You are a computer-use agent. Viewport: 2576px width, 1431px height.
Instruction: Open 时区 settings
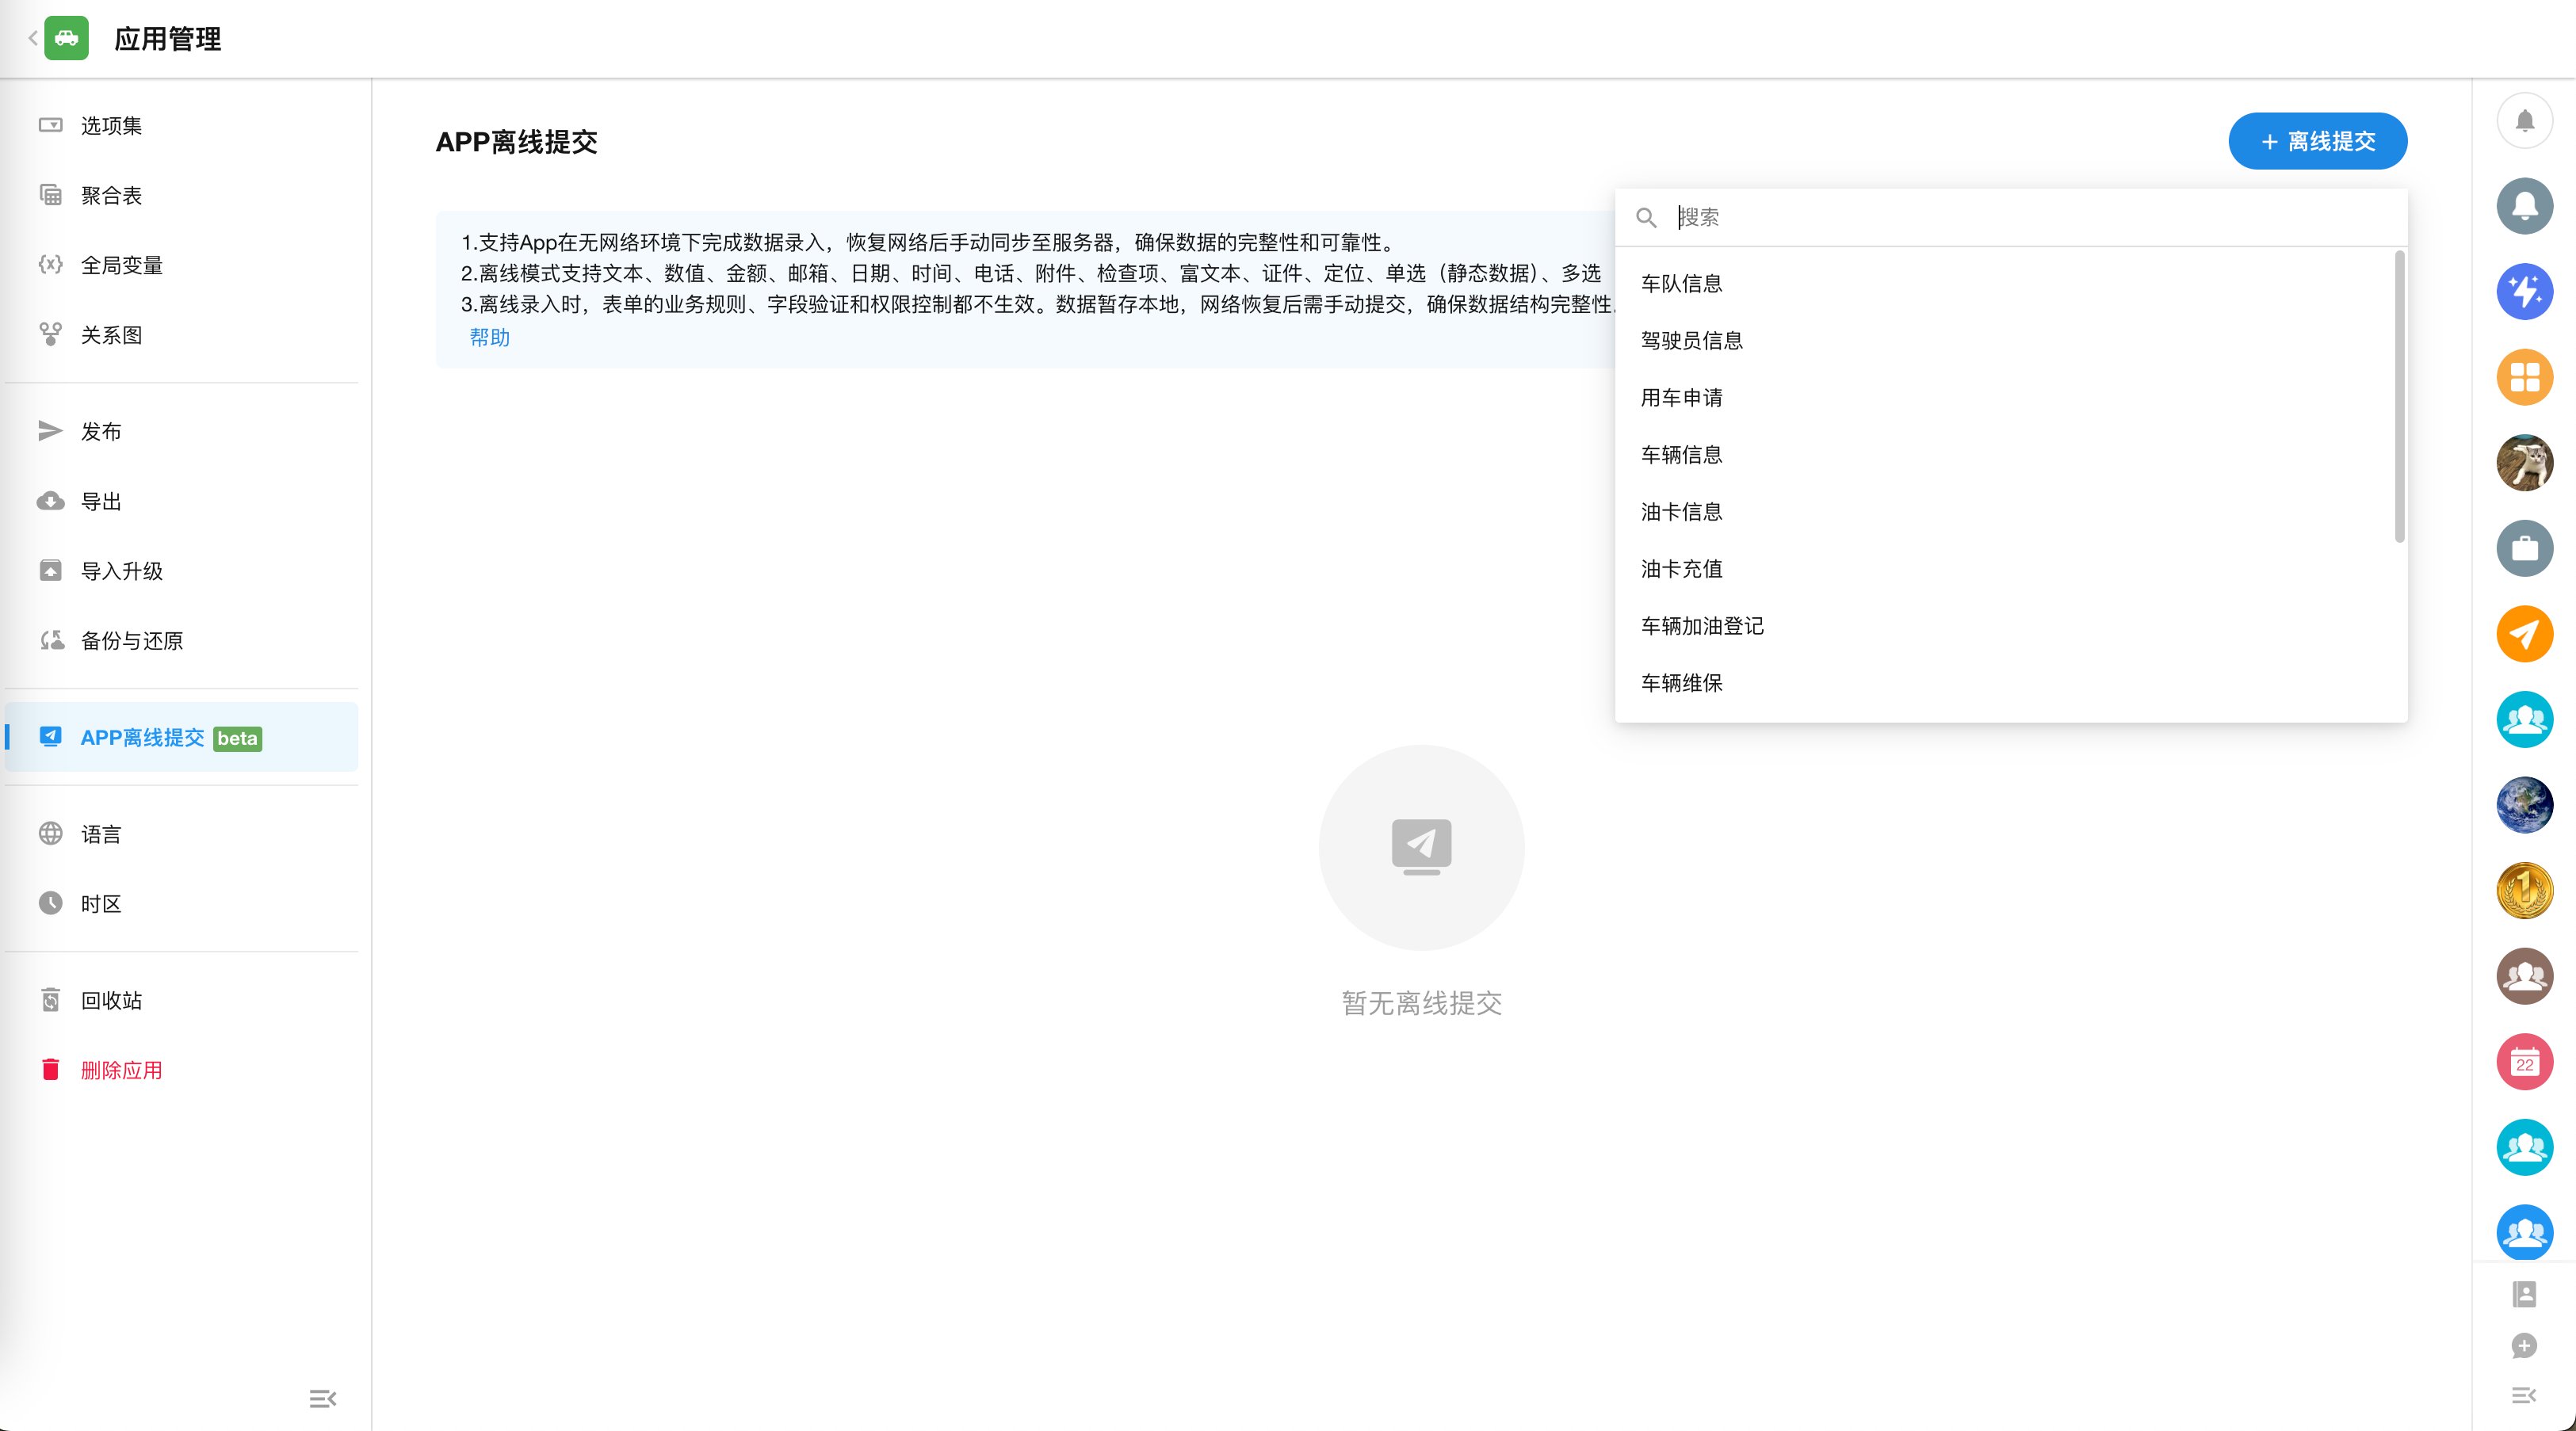tap(181, 904)
